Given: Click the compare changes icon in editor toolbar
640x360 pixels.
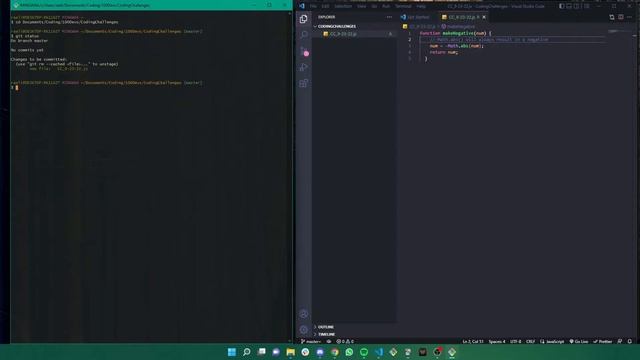Looking at the screenshot, I should pos(612,17).
